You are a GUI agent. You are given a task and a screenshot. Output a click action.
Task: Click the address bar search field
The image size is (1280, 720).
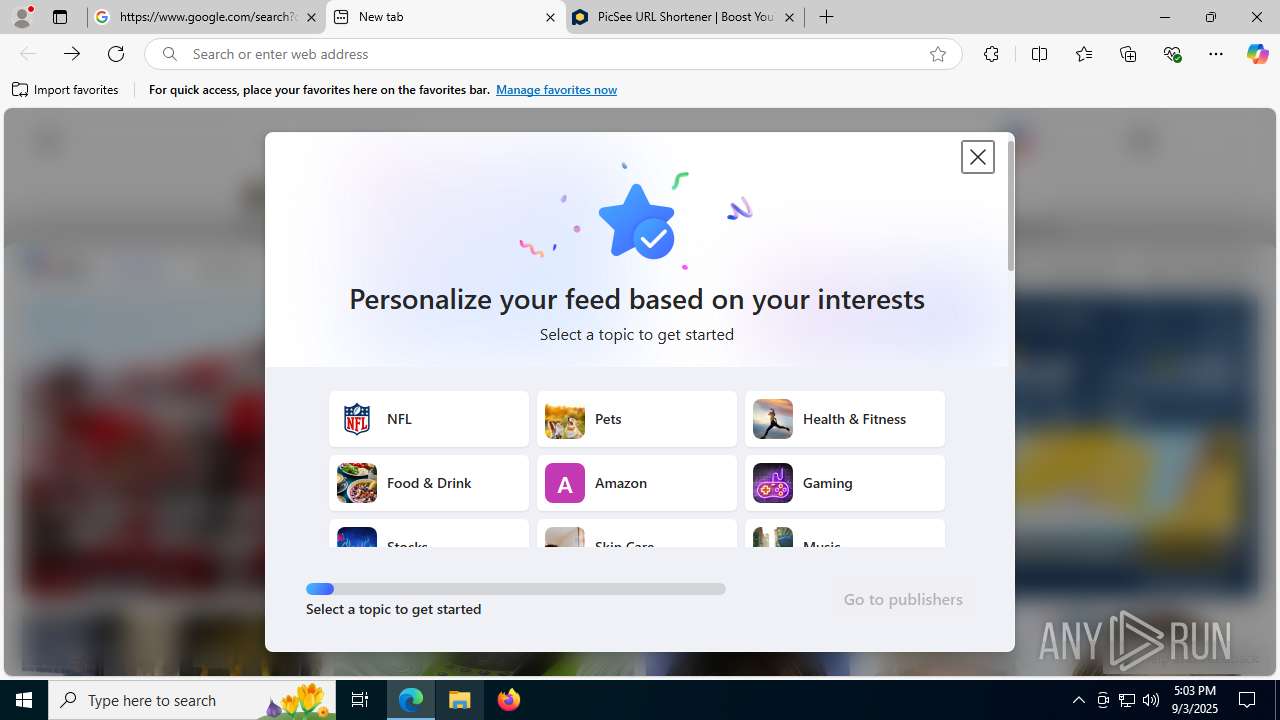pyautogui.click(x=552, y=54)
